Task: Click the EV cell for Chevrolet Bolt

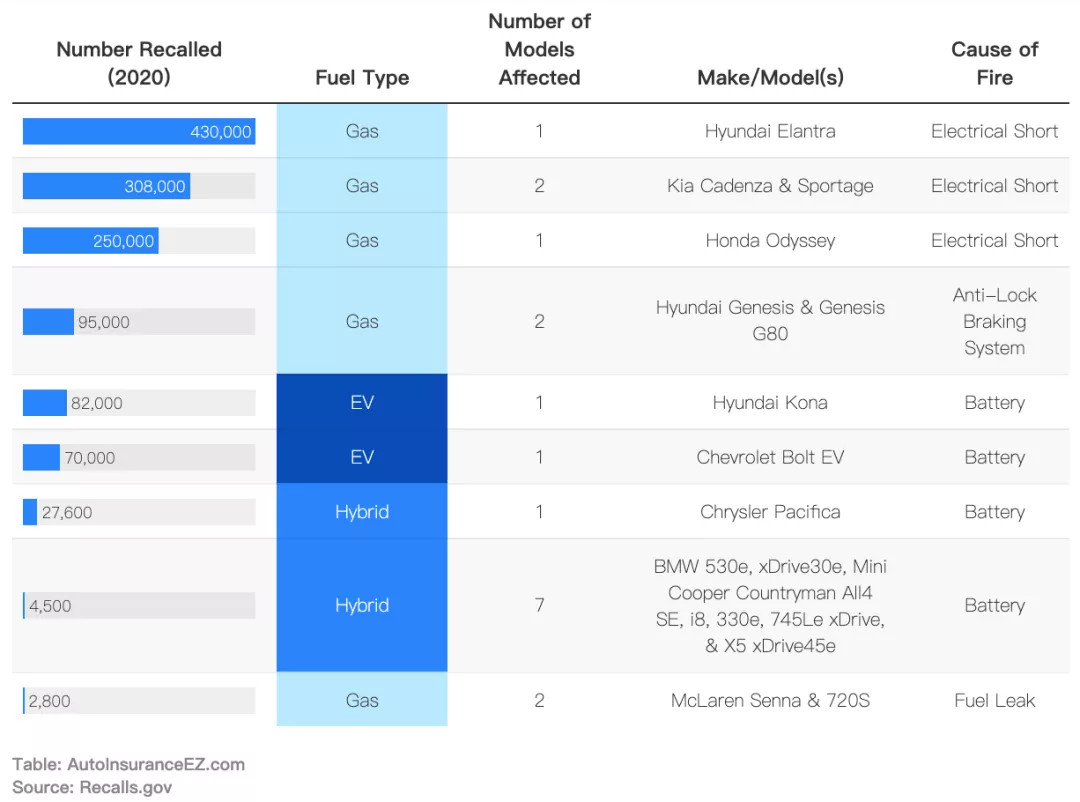Action: click(362, 457)
